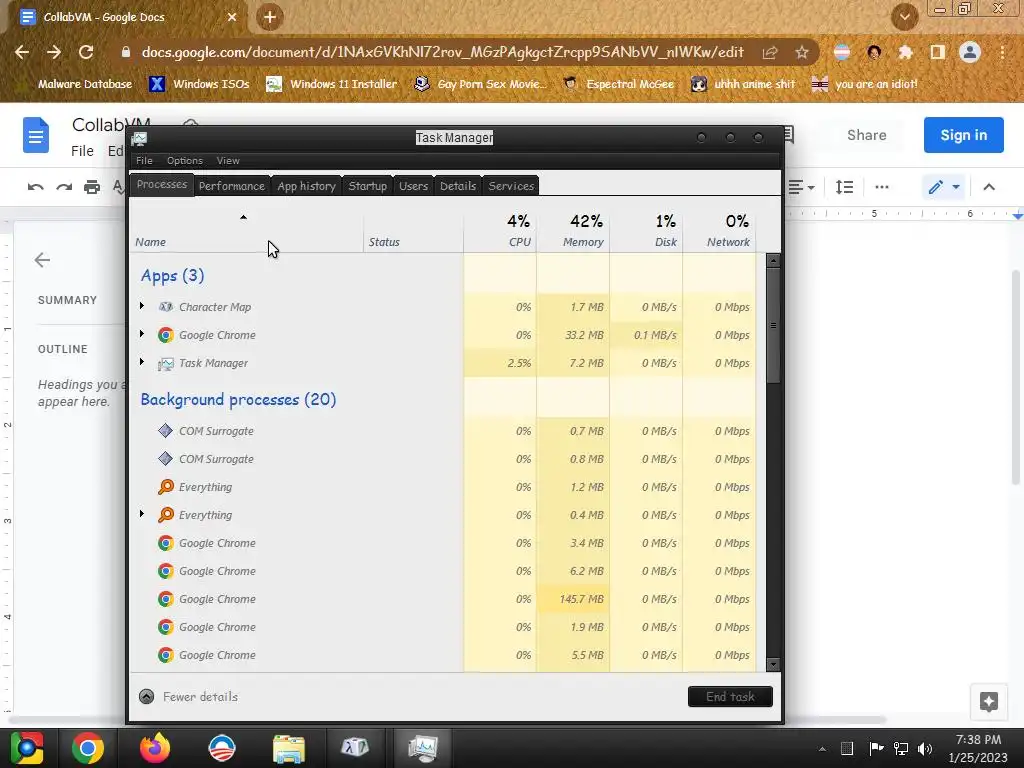Open Espectral McGee bookmark
This screenshot has width=1024, height=768.
tap(619, 84)
